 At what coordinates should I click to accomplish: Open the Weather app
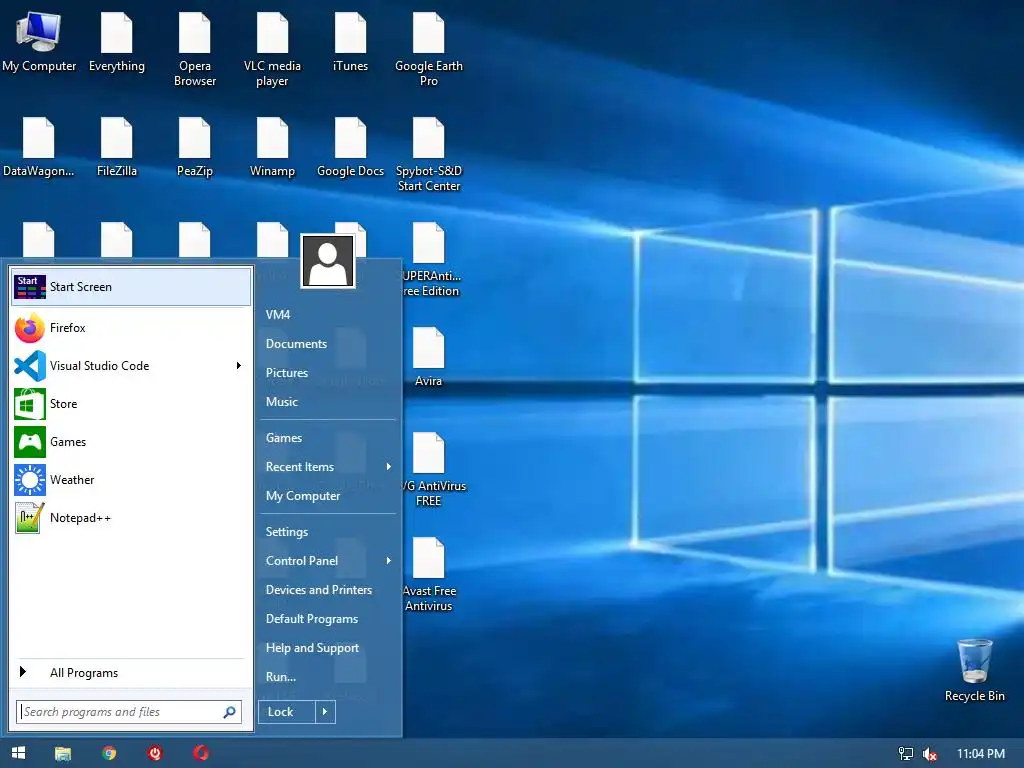coord(131,479)
